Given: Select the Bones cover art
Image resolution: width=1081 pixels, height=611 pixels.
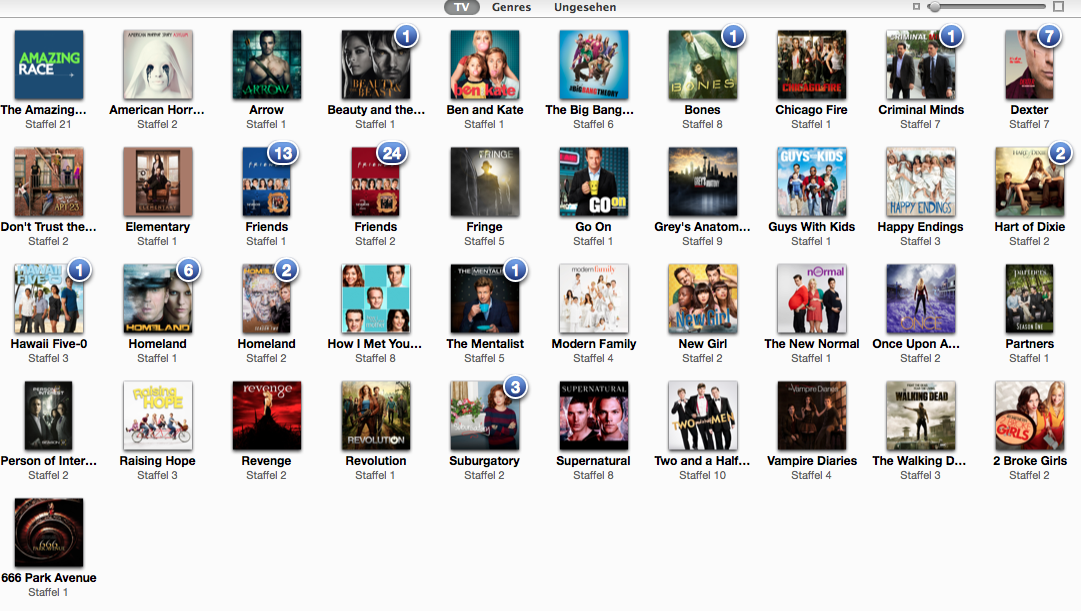Looking at the screenshot, I should point(702,65).
